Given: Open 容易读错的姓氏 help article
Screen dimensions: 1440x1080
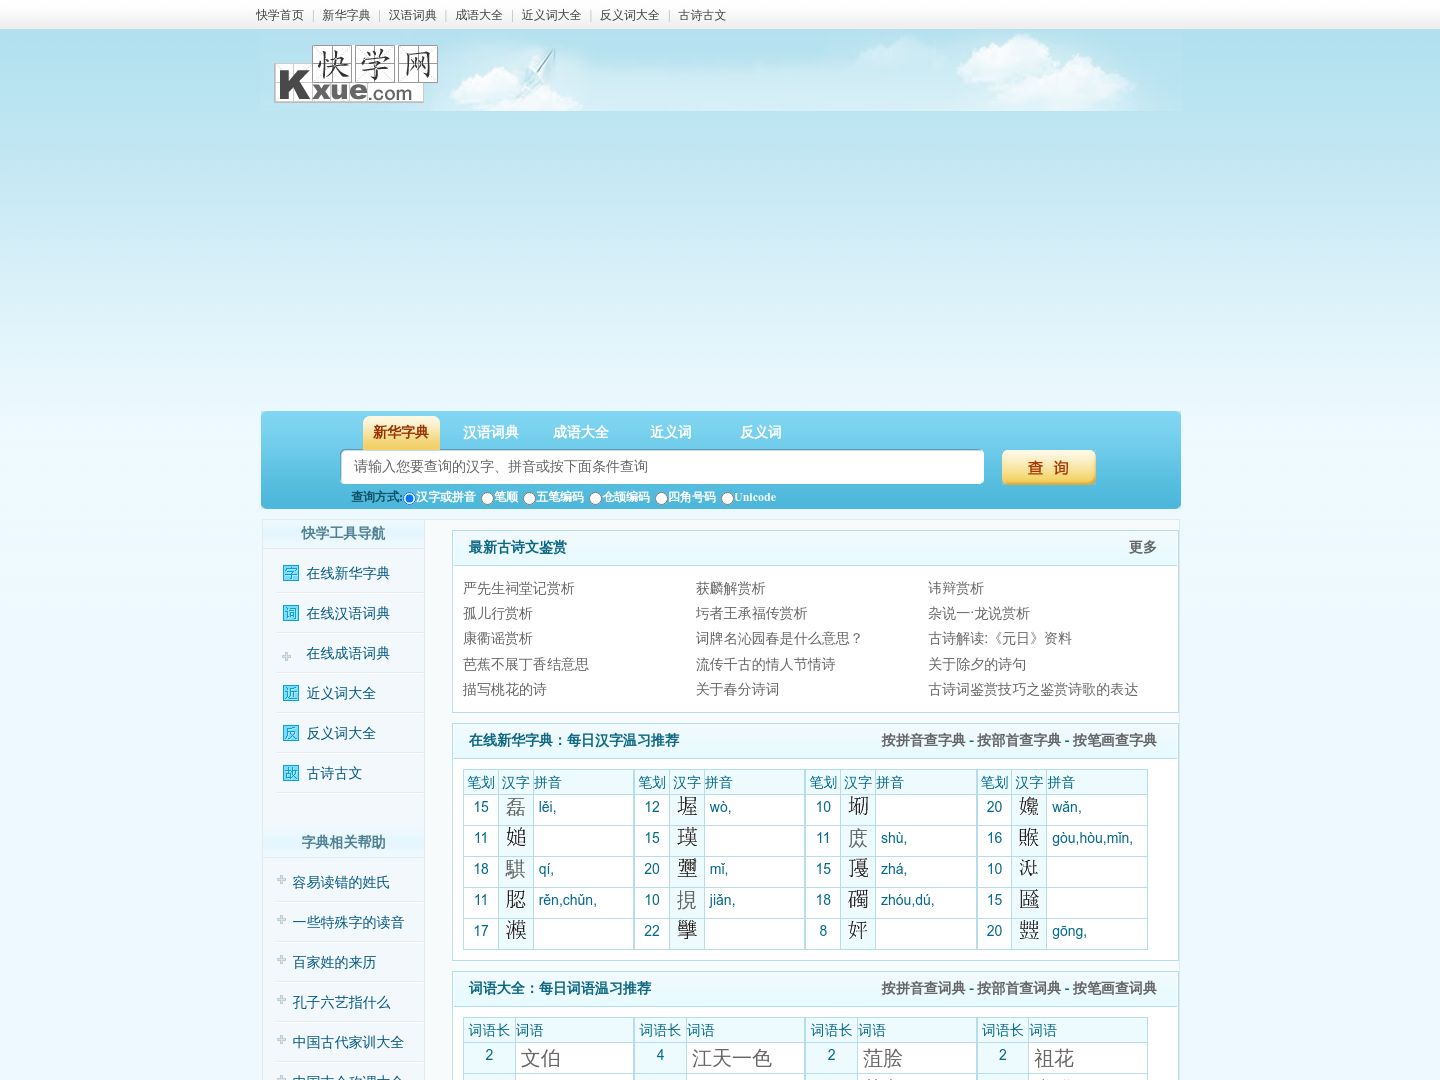Looking at the screenshot, I should coord(341,882).
